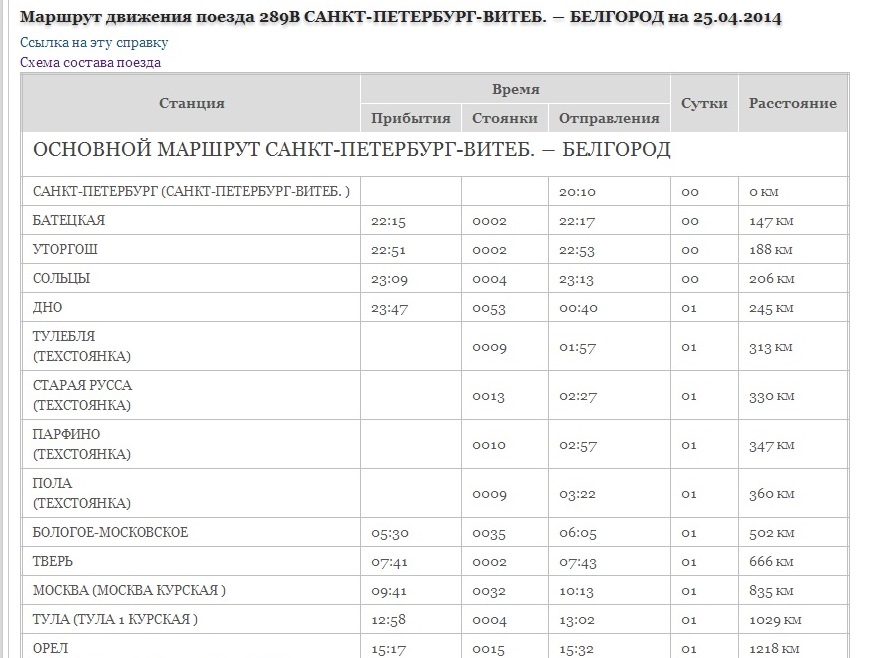
Task: Select the БАТЕЦКАЯ station row name
Action: (x=69, y=221)
